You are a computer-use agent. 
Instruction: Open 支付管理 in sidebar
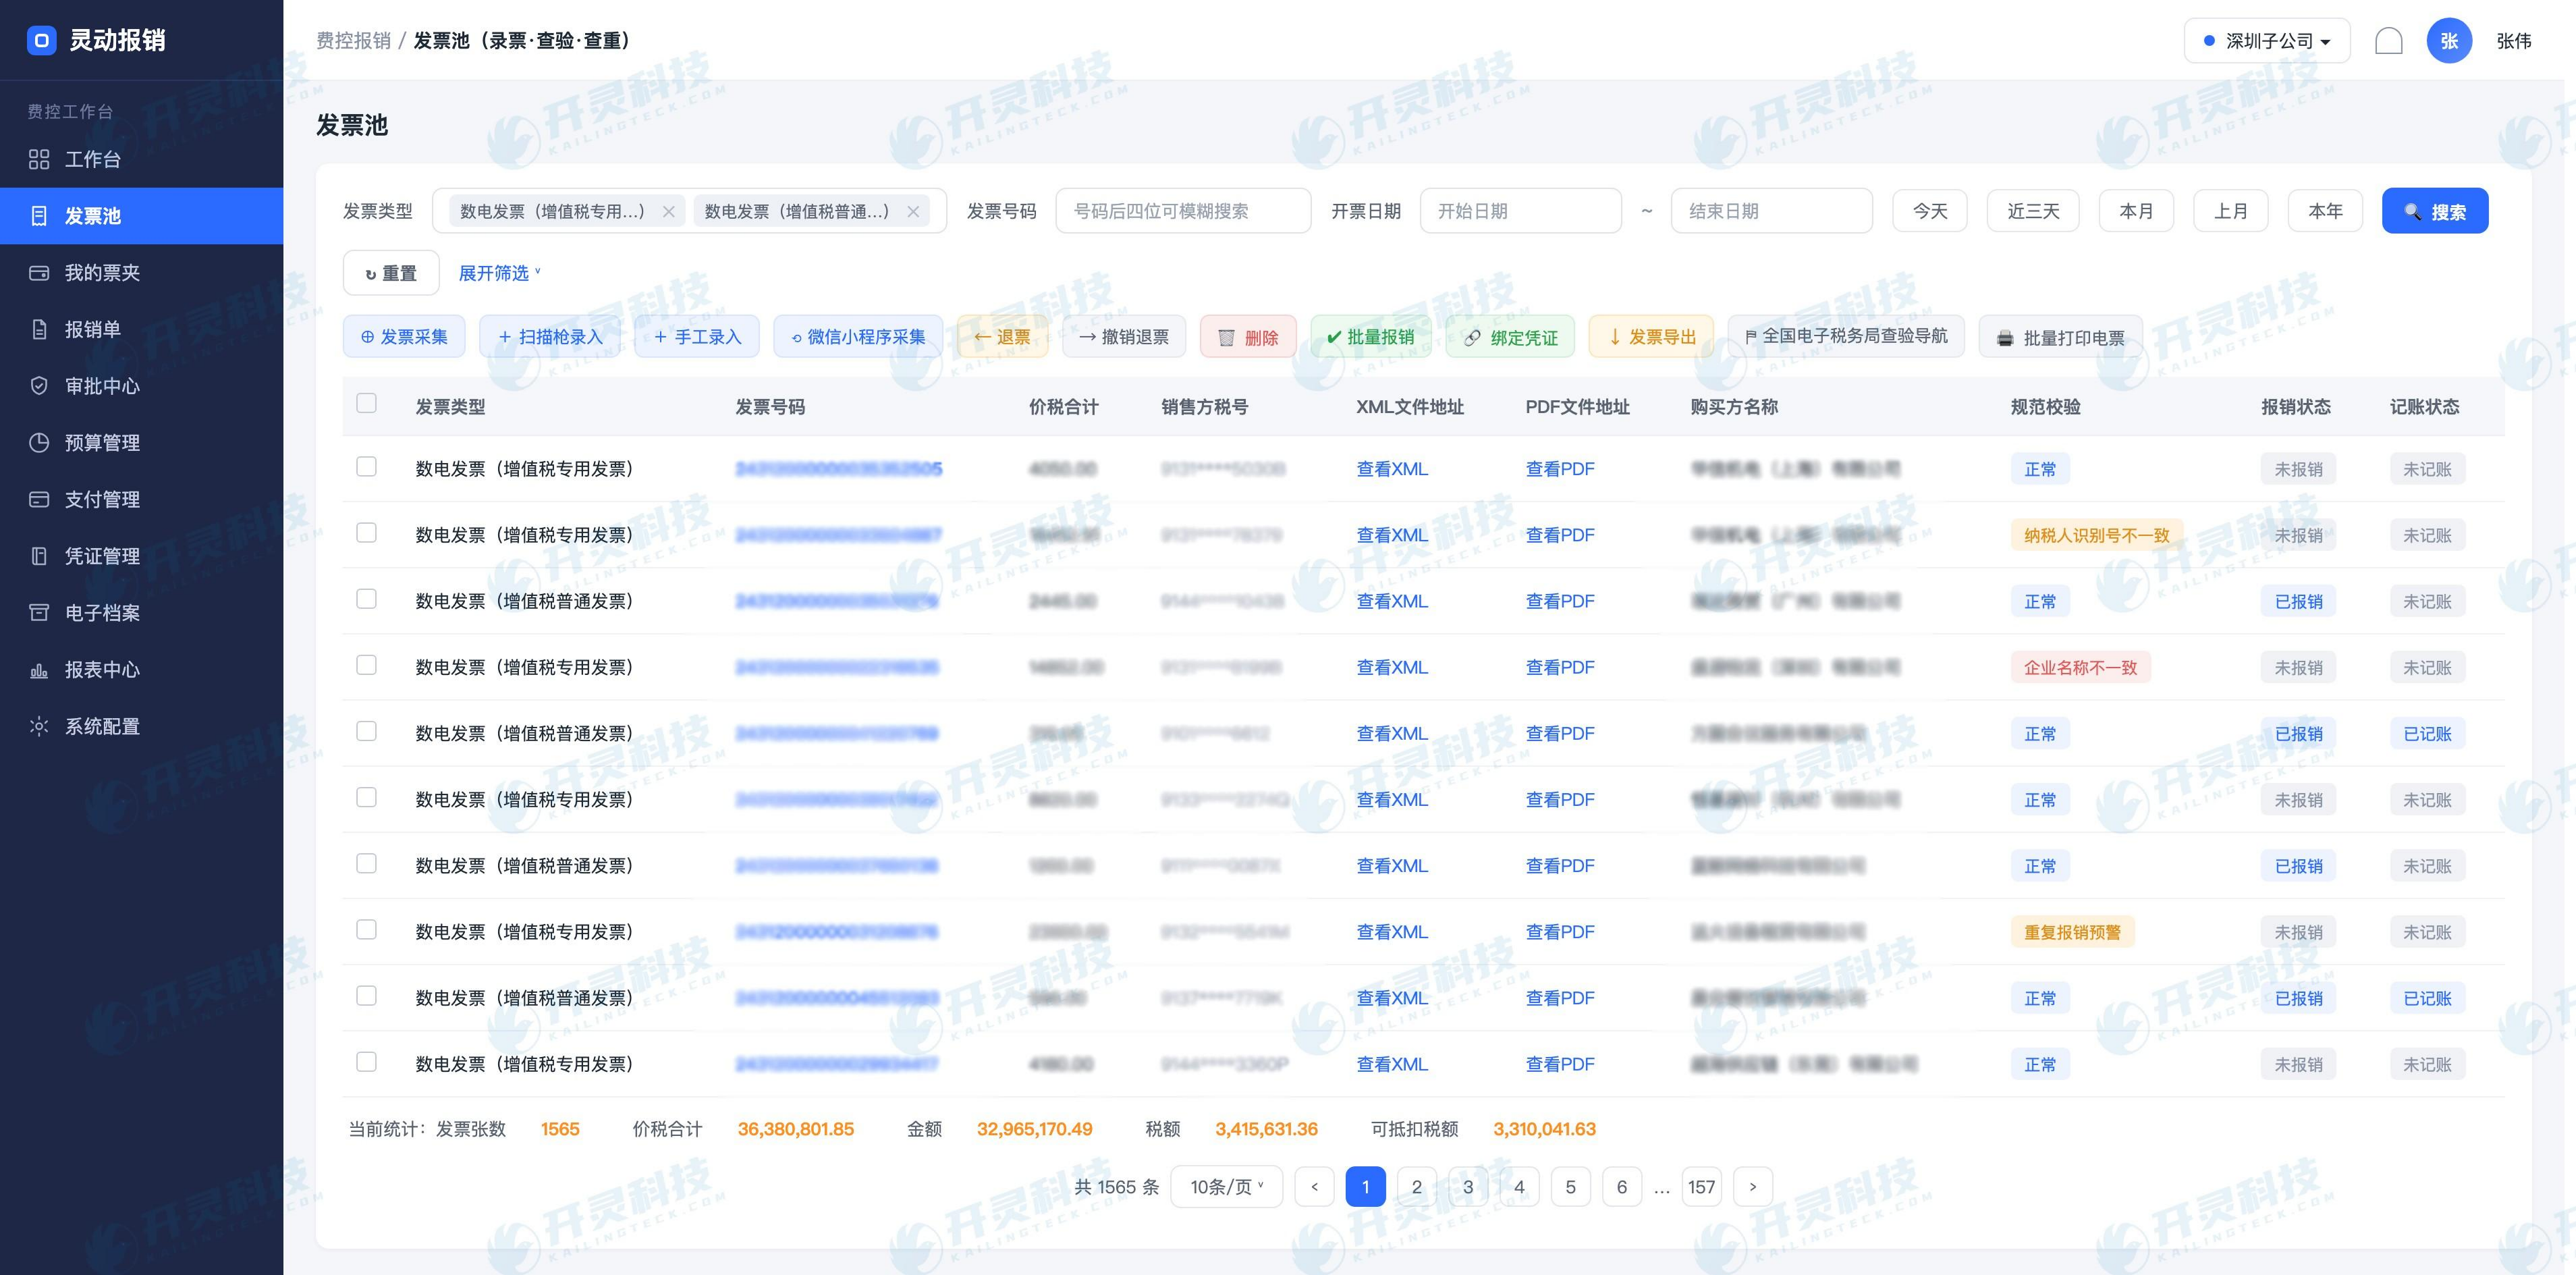tap(141, 499)
